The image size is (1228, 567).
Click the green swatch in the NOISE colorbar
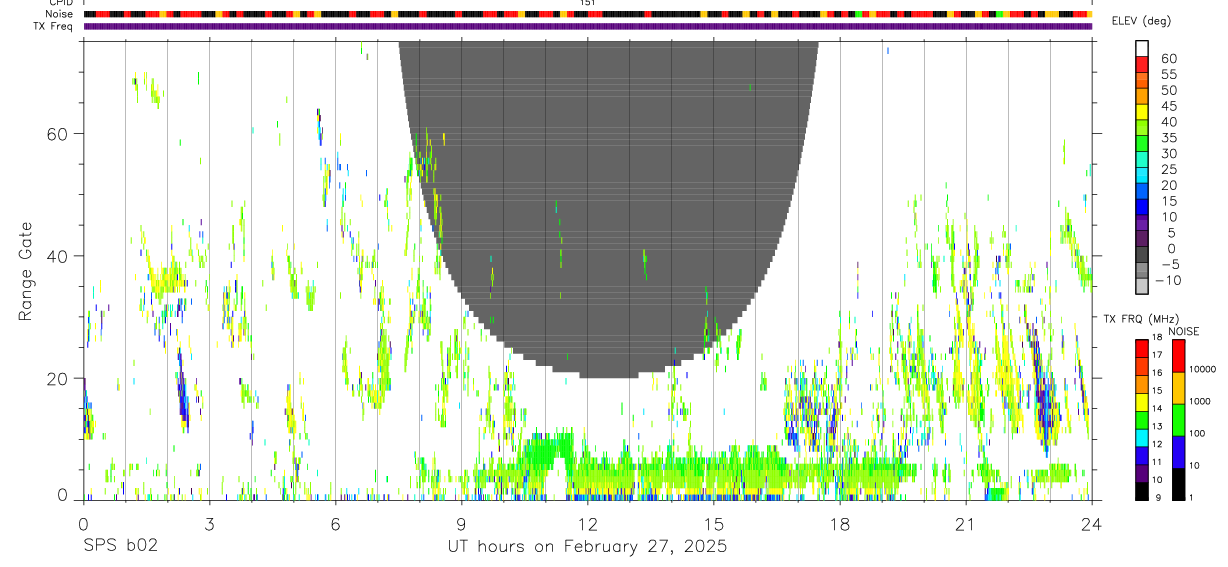1180,420
